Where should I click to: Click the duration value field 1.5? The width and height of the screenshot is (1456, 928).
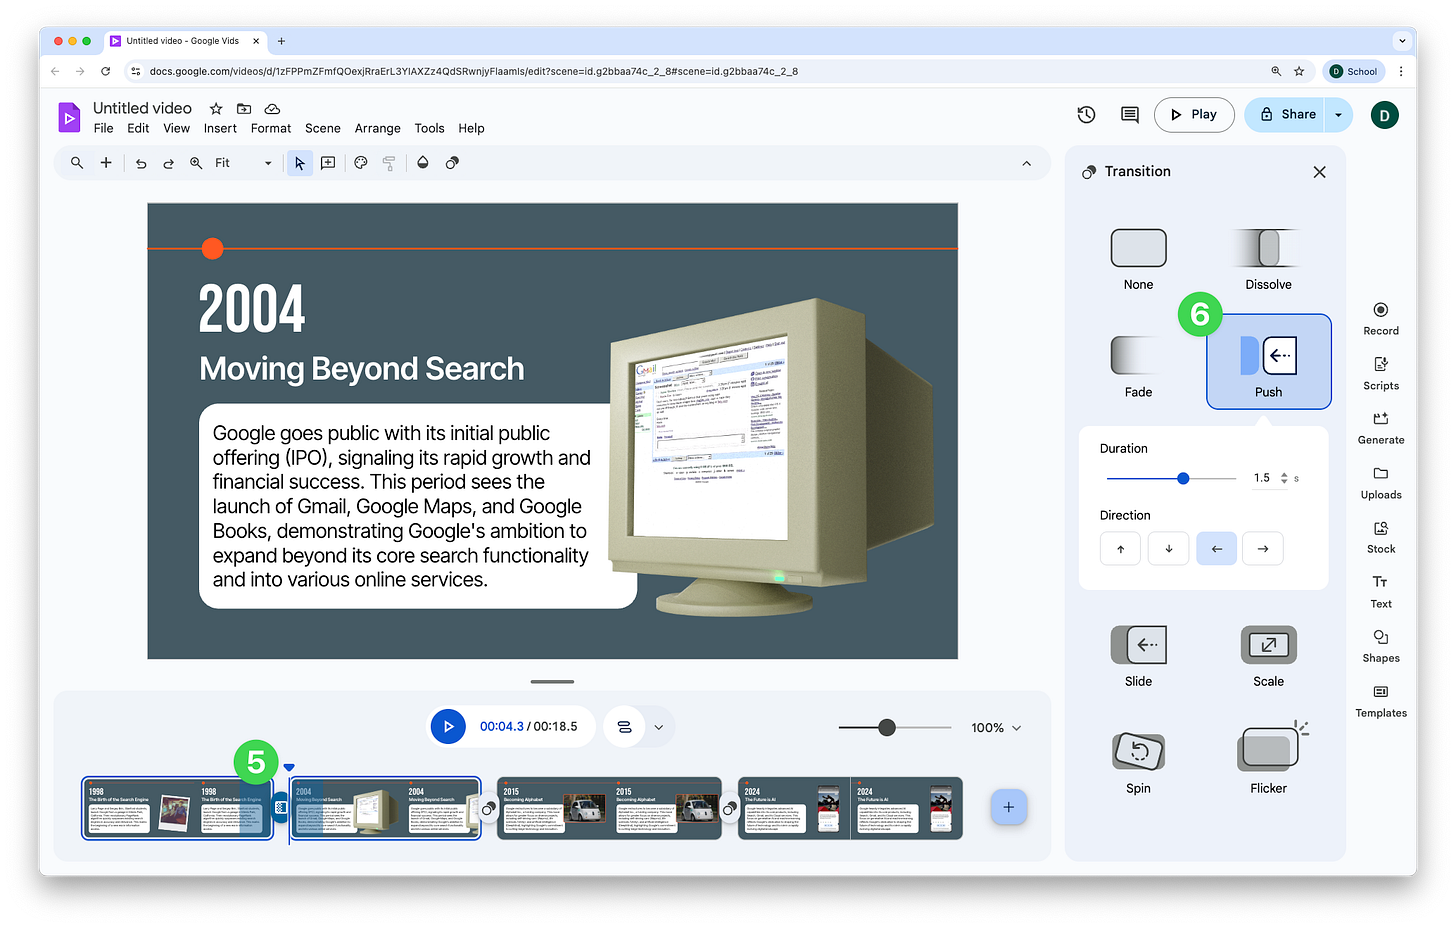[x=1263, y=478]
